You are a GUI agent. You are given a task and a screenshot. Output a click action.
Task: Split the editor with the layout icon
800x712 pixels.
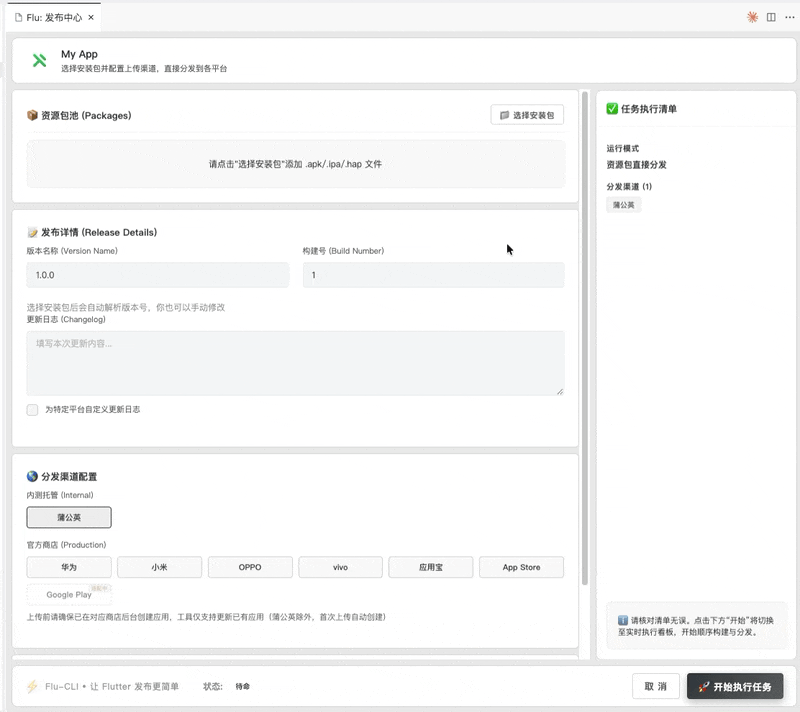pos(771,17)
